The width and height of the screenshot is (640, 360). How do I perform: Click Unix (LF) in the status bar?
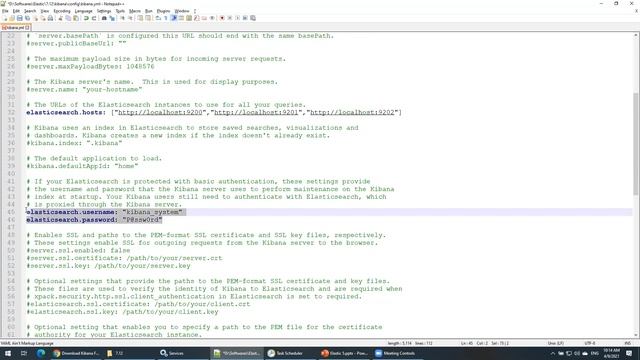(x=556, y=344)
